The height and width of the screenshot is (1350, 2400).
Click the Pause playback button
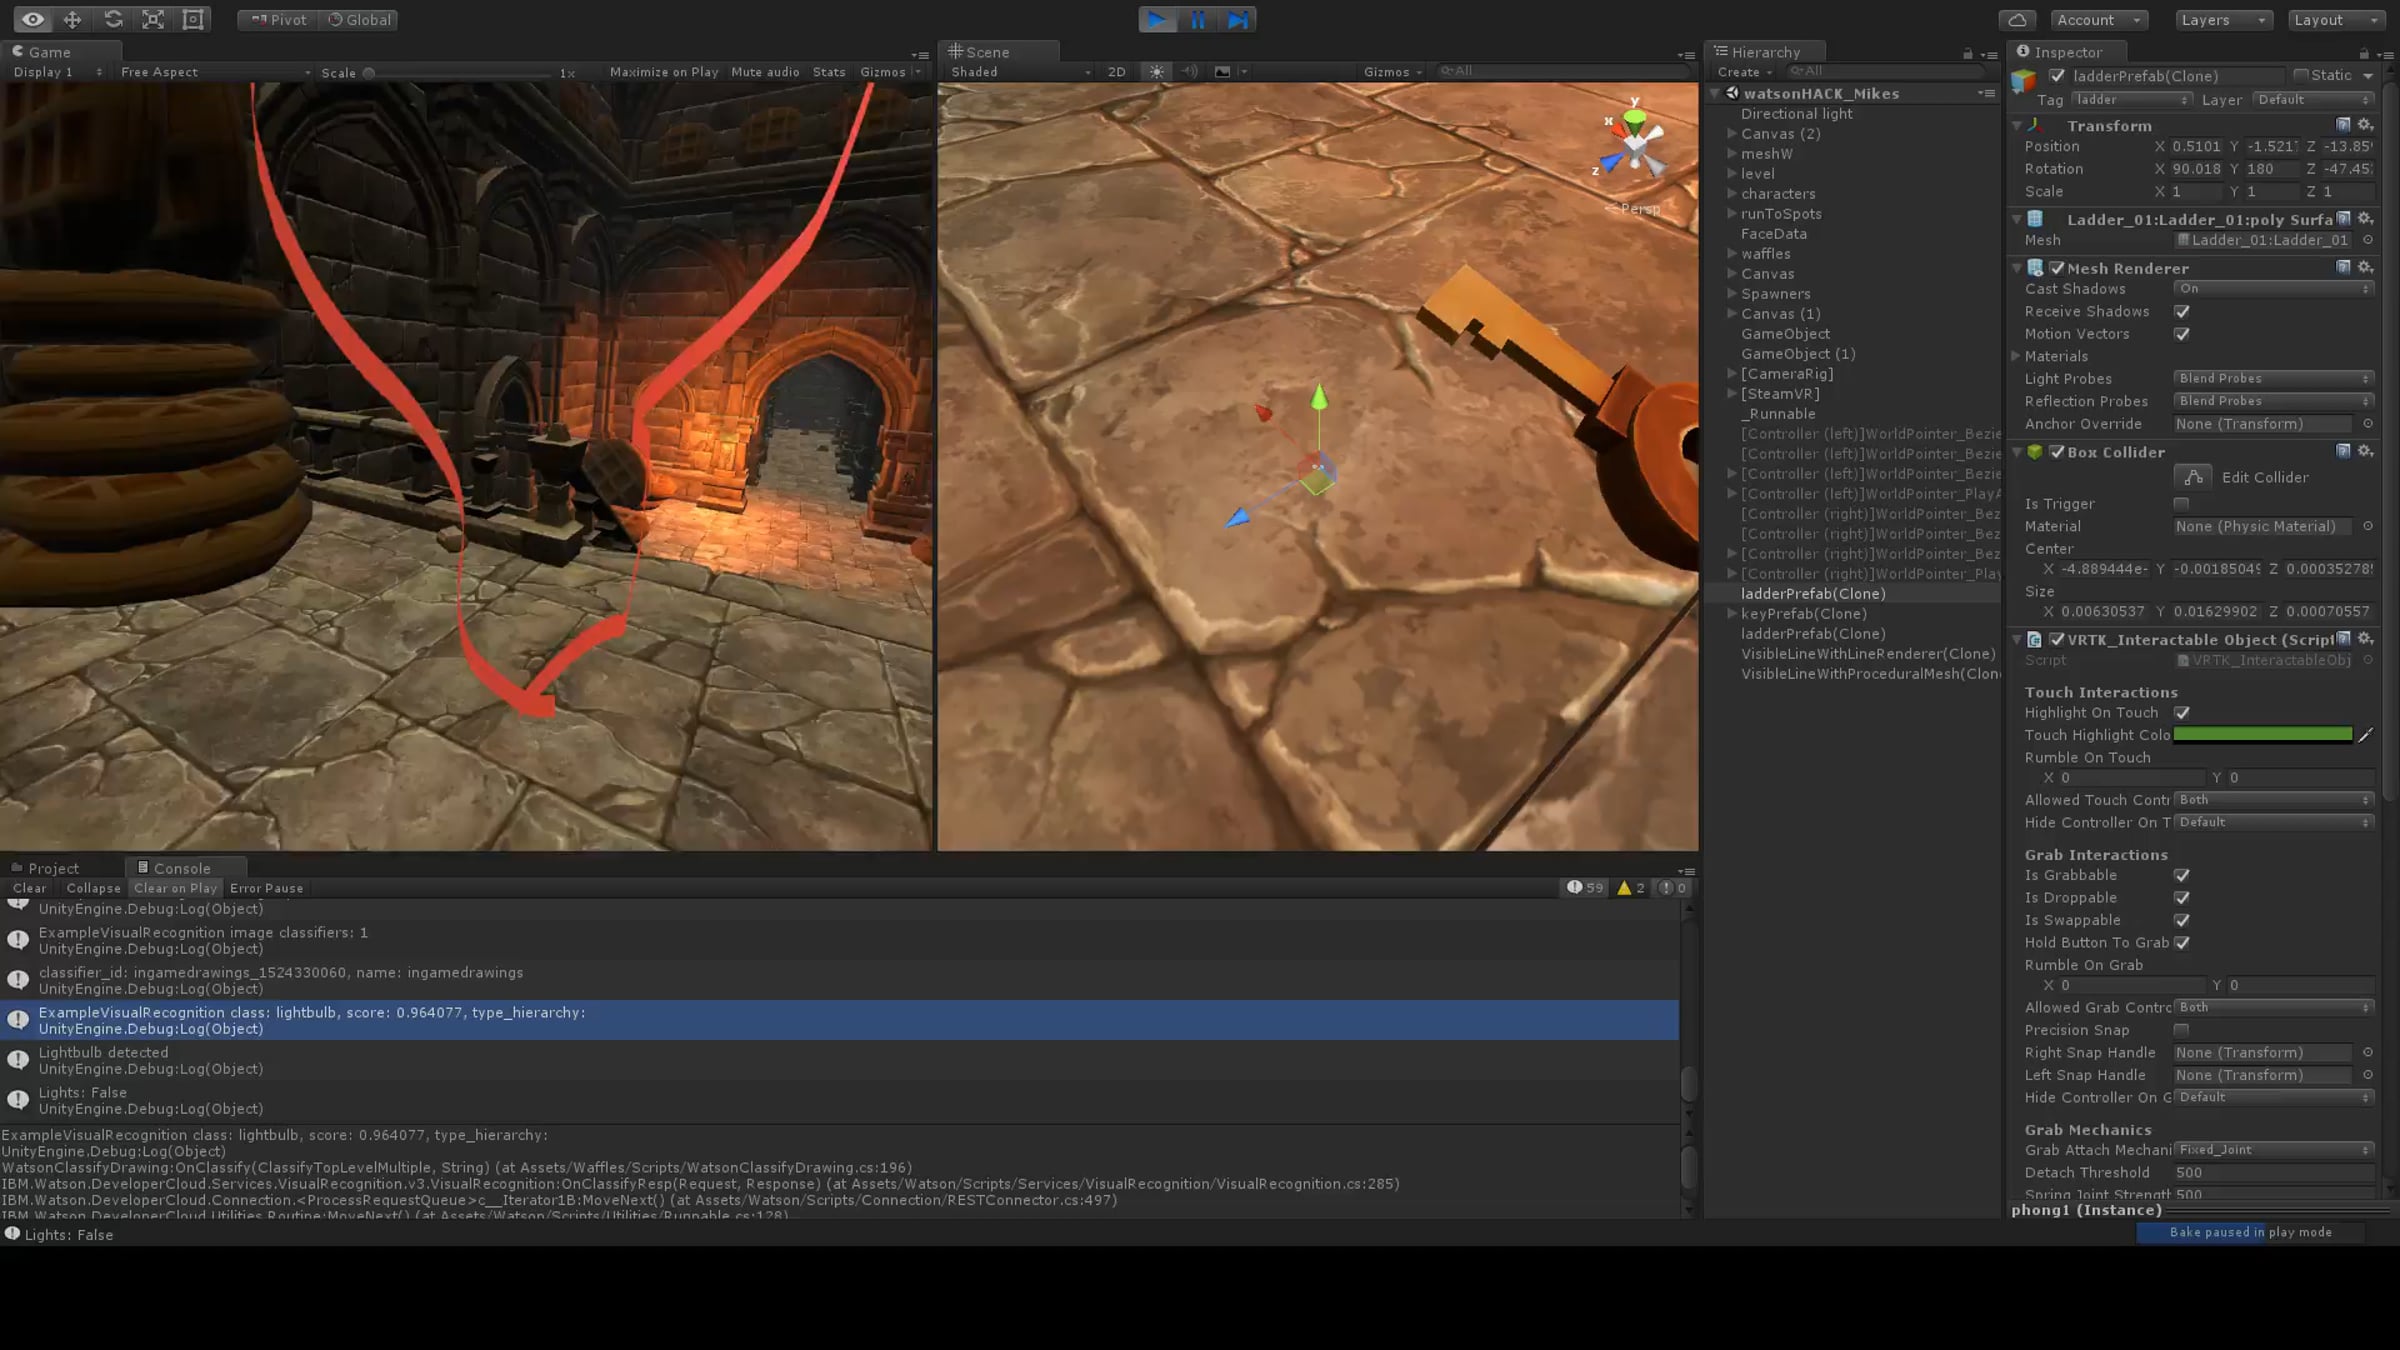click(x=1197, y=20)
